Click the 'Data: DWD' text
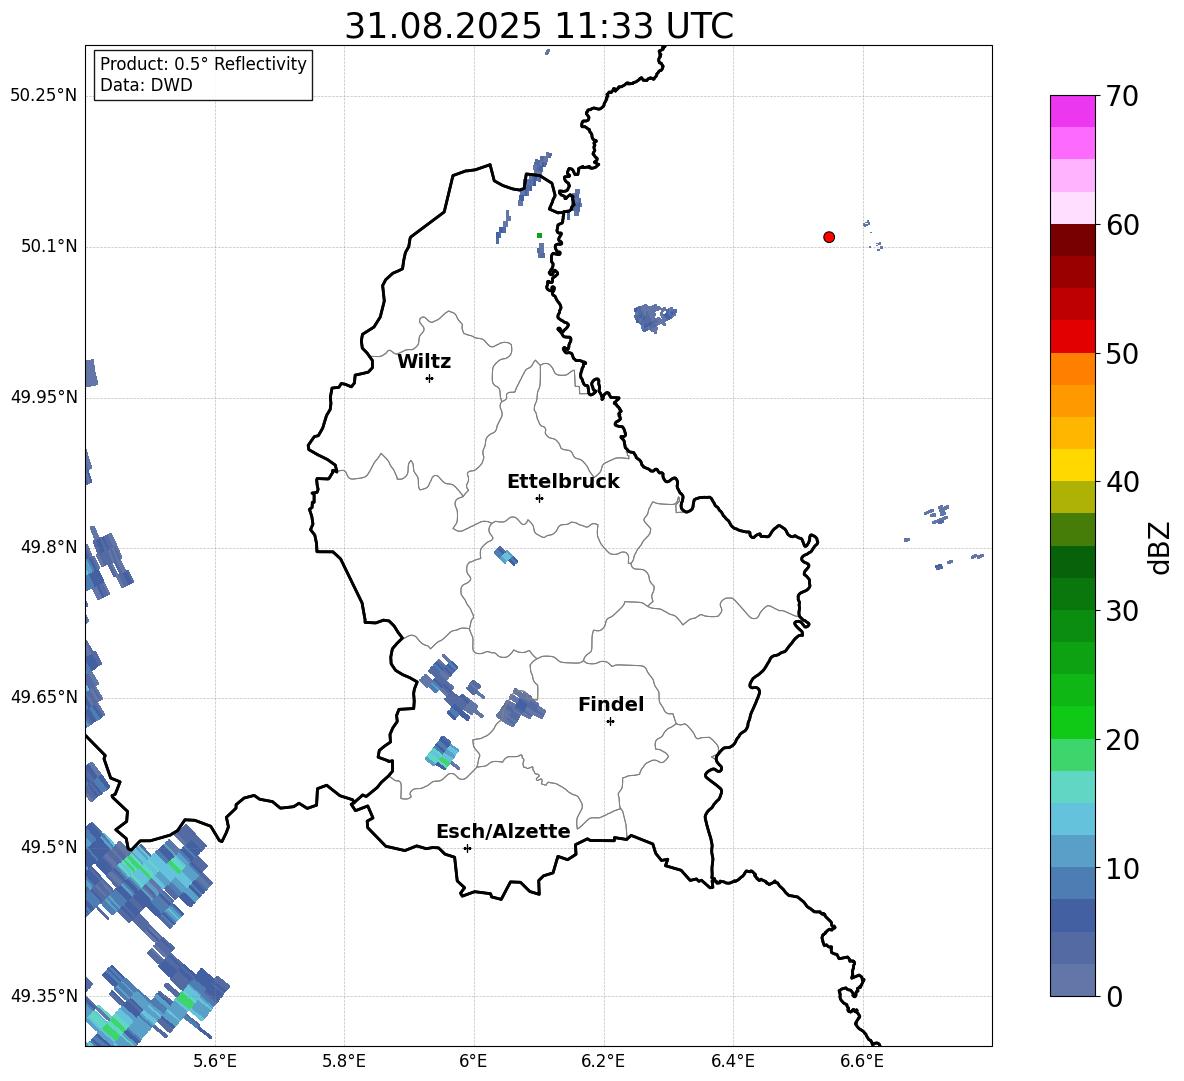The height and width of the screenshot is (1081, 1184). pyautogui.click(x=146, y=85)
